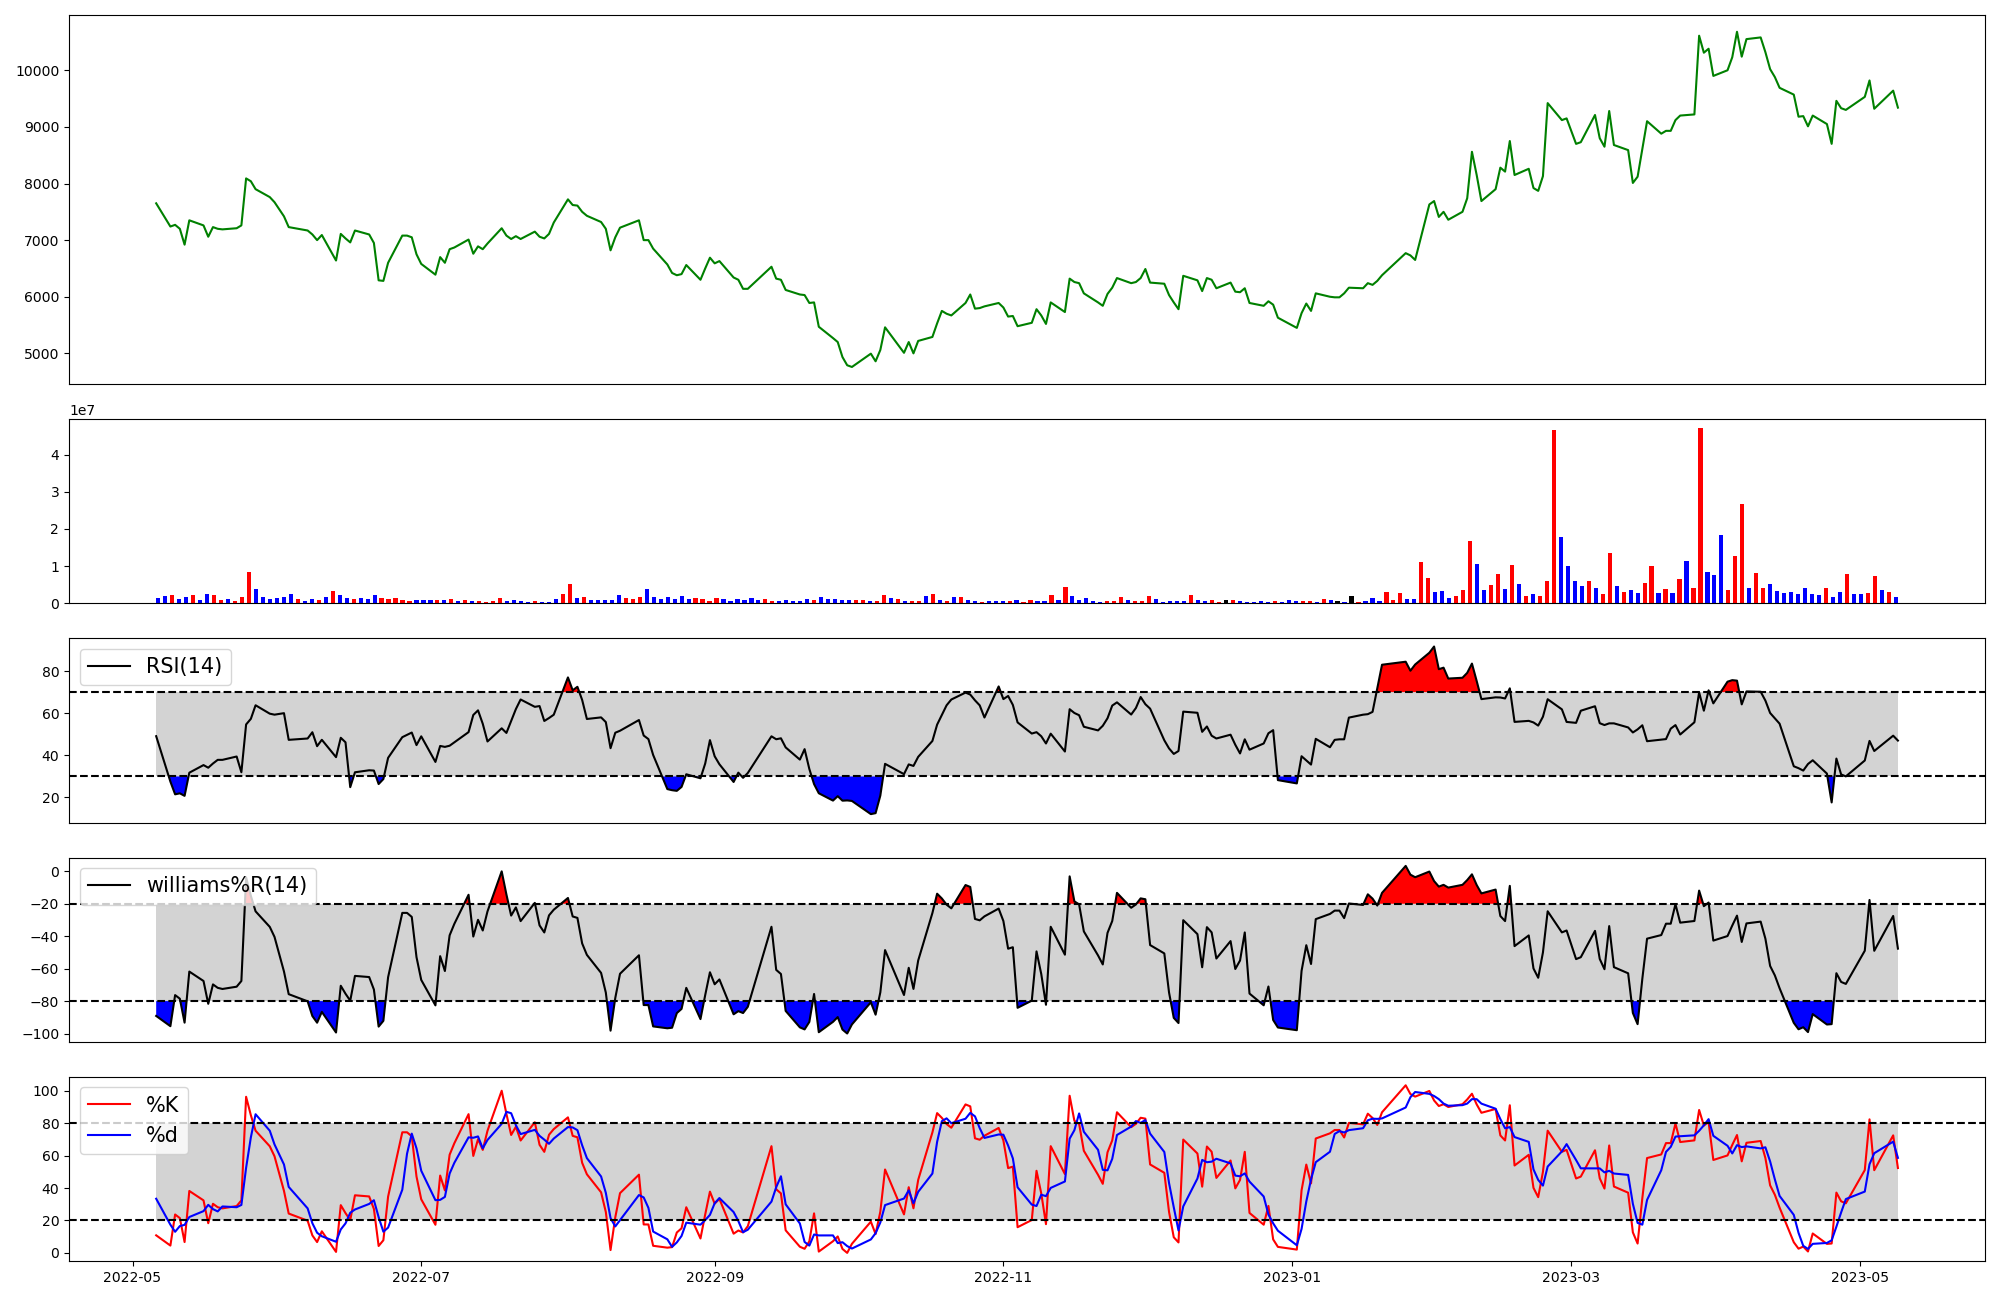The image size is (2000, 1300).
Task: Select the 2022-07 date tick label
Action: (x=422, y=1277)
